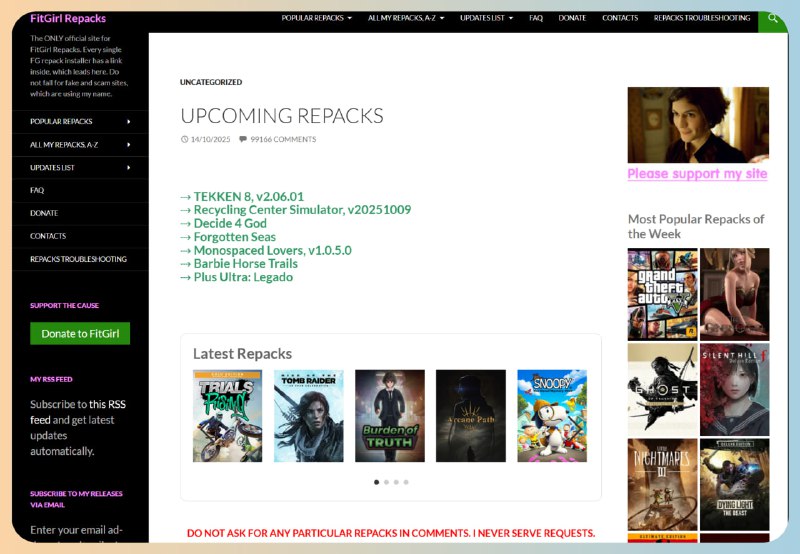Click Plus Ultra: Legado entry

coord(243,278)
